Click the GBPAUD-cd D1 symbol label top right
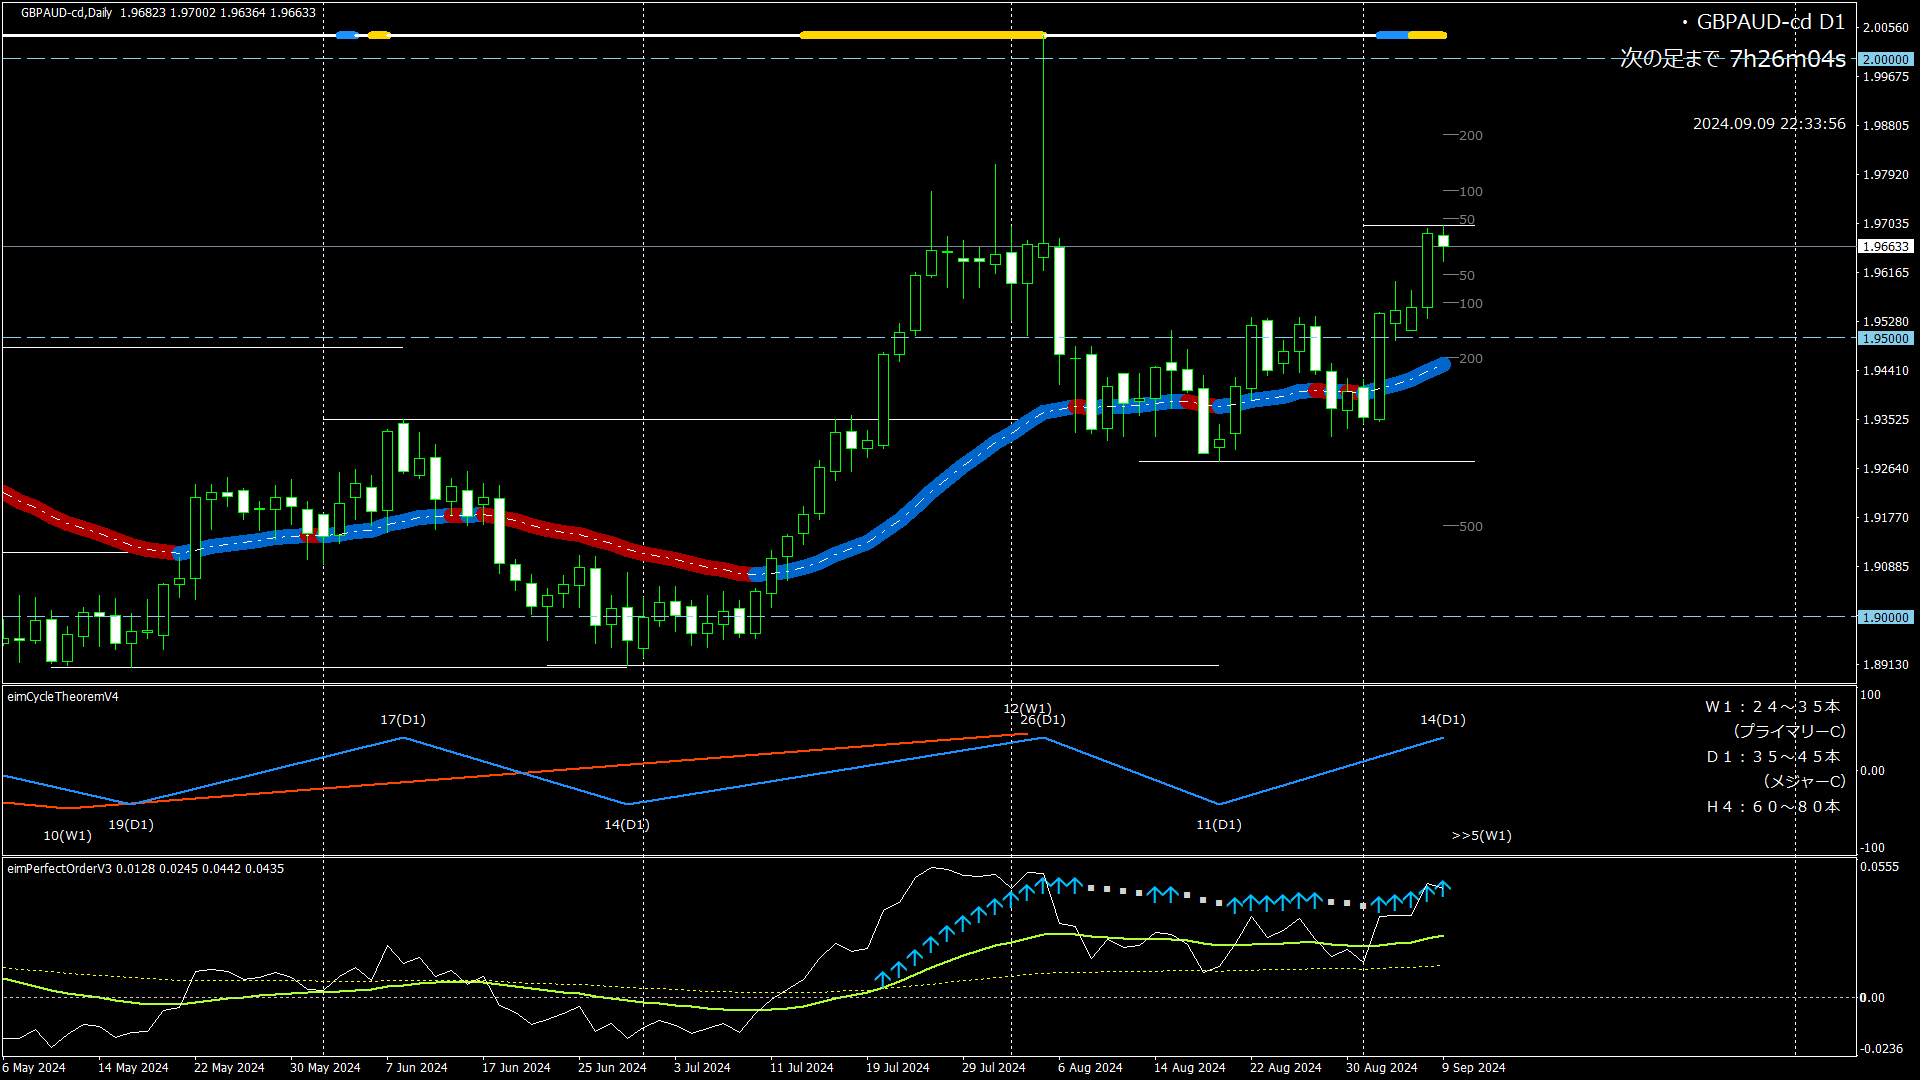This screenshot has width=1920, height=1080. (1769, 22)
